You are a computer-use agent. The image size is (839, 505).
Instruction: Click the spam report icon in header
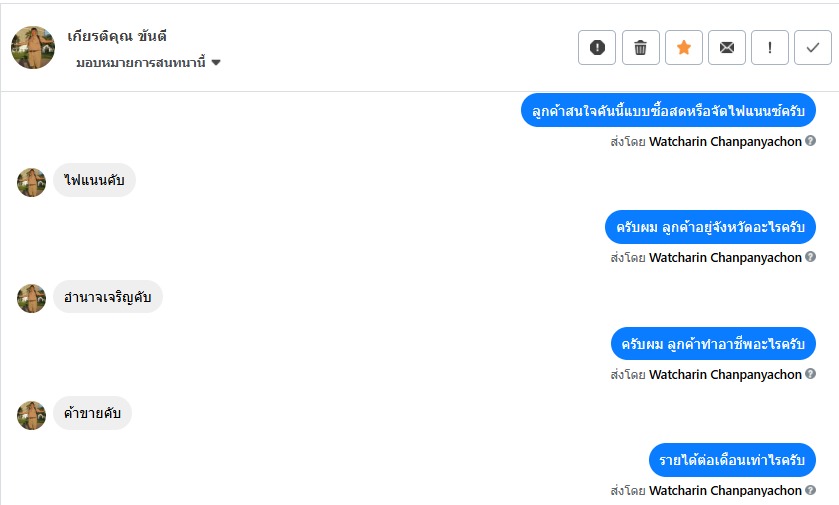point(597,47)
